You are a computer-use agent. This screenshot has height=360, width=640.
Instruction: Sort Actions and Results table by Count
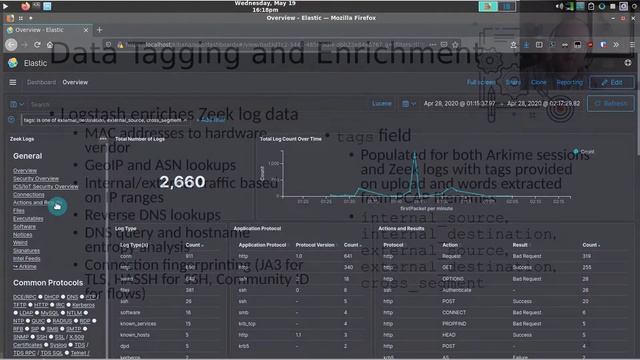click(591, 245)
